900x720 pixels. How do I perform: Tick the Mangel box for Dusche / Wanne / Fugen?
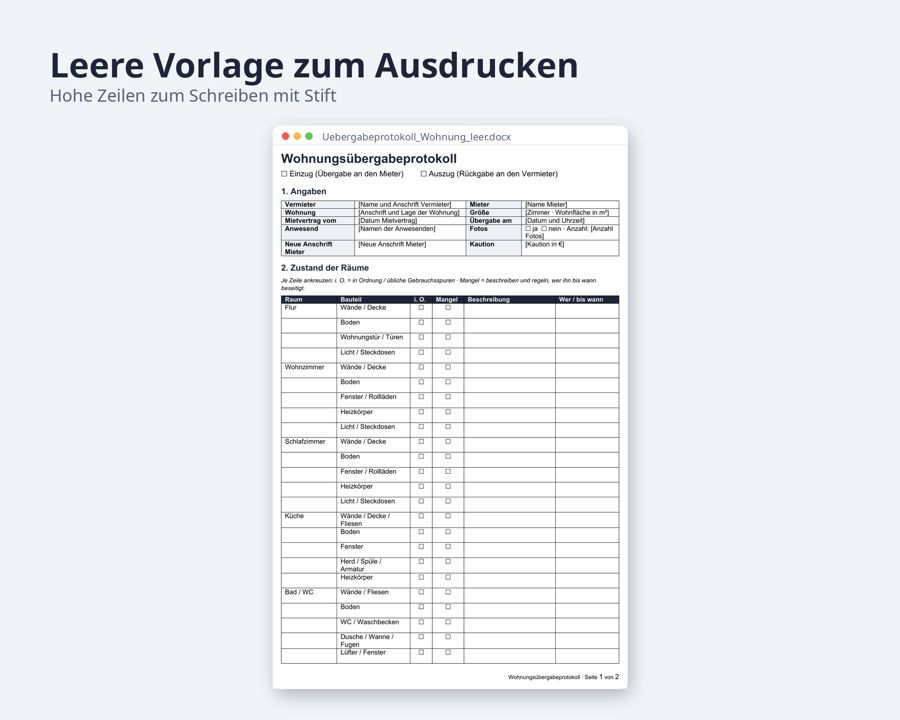point(448,637)
